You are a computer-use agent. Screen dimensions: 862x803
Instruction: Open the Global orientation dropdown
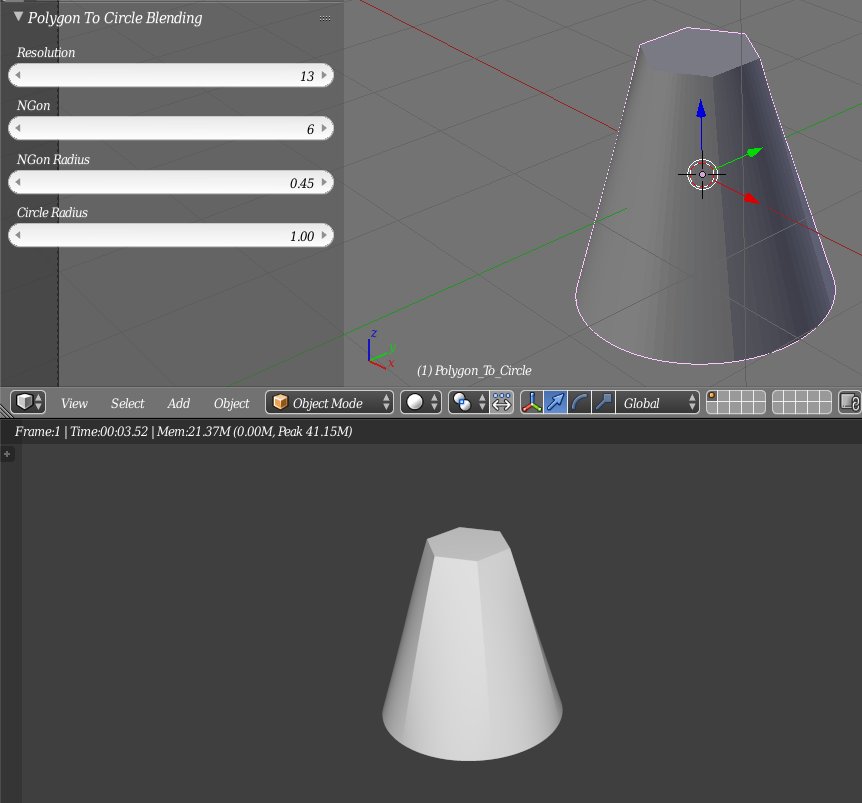click(x=658, y=402)
